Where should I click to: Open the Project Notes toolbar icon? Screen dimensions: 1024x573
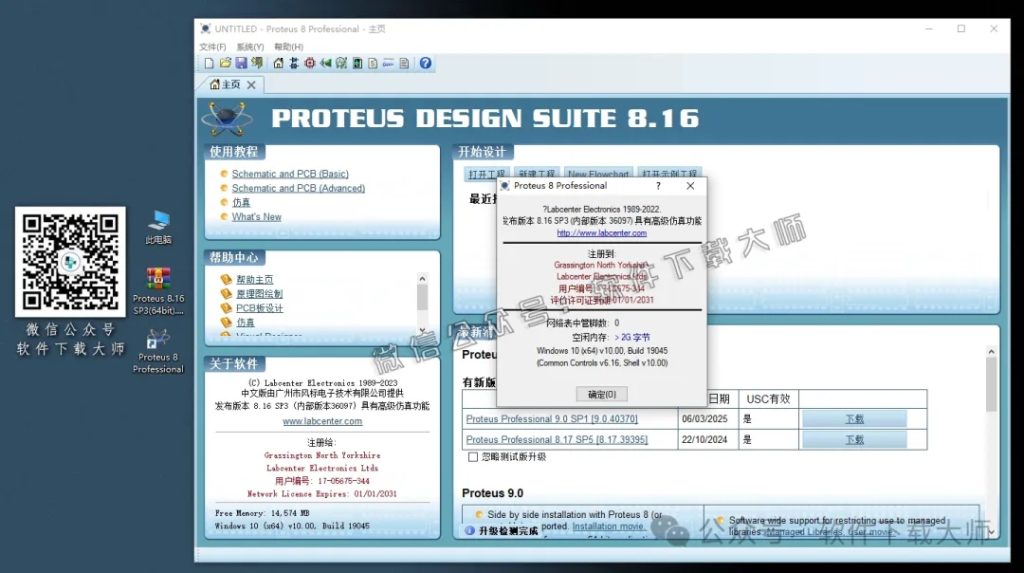[404, 63]
